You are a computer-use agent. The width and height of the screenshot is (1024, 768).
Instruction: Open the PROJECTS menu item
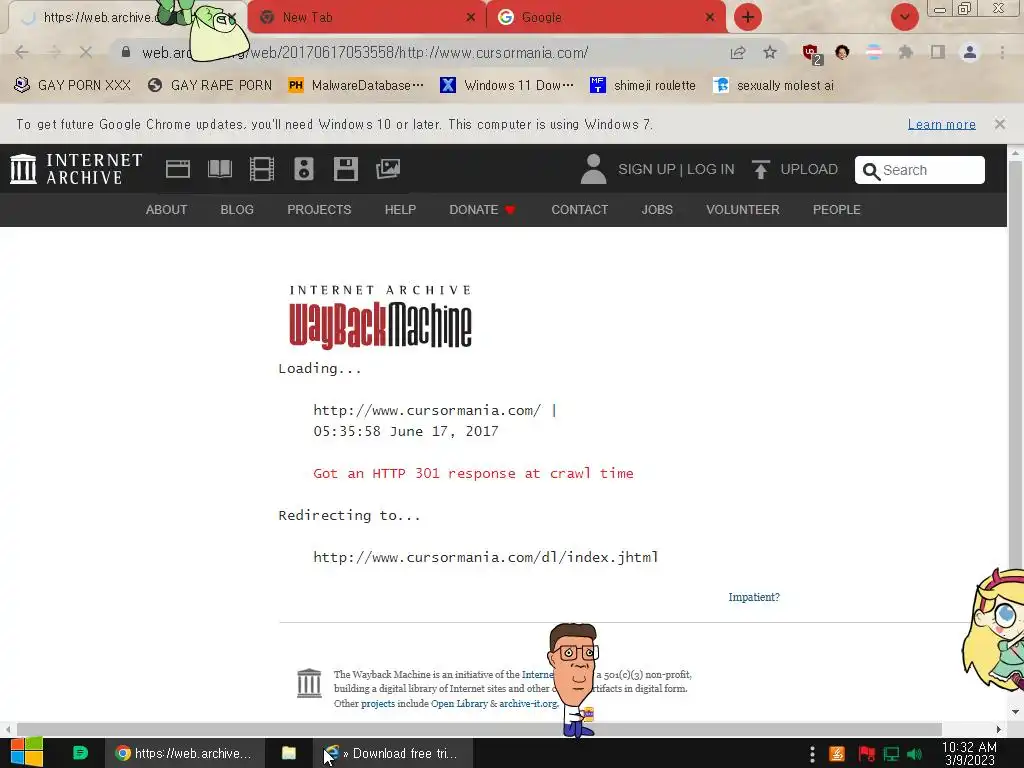pyautogui.click(x=319, y=210)
